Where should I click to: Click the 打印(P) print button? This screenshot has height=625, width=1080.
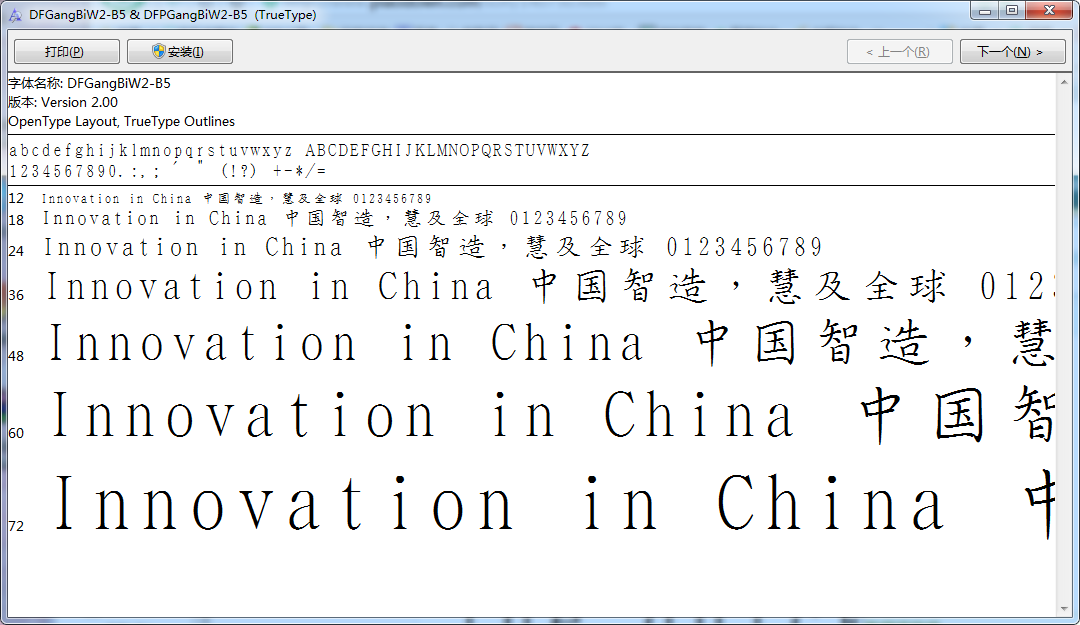tap(67, 52)
